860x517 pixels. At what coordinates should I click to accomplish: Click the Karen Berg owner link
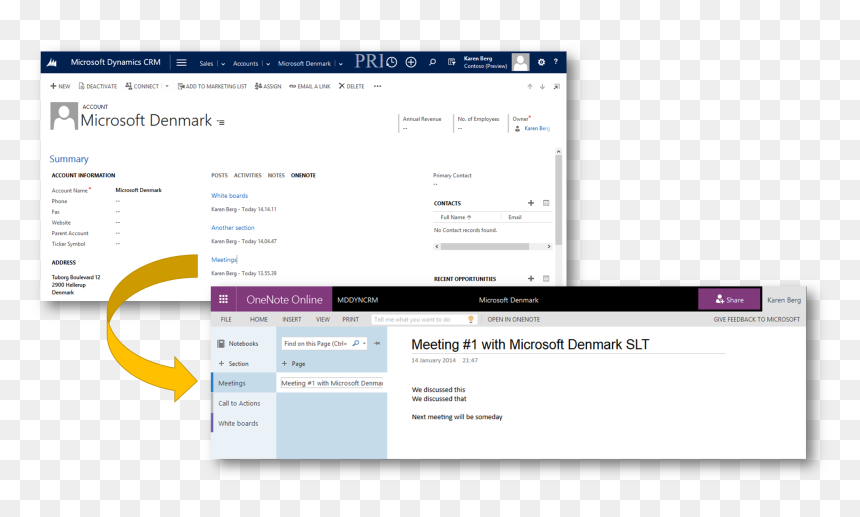point(537,128)
